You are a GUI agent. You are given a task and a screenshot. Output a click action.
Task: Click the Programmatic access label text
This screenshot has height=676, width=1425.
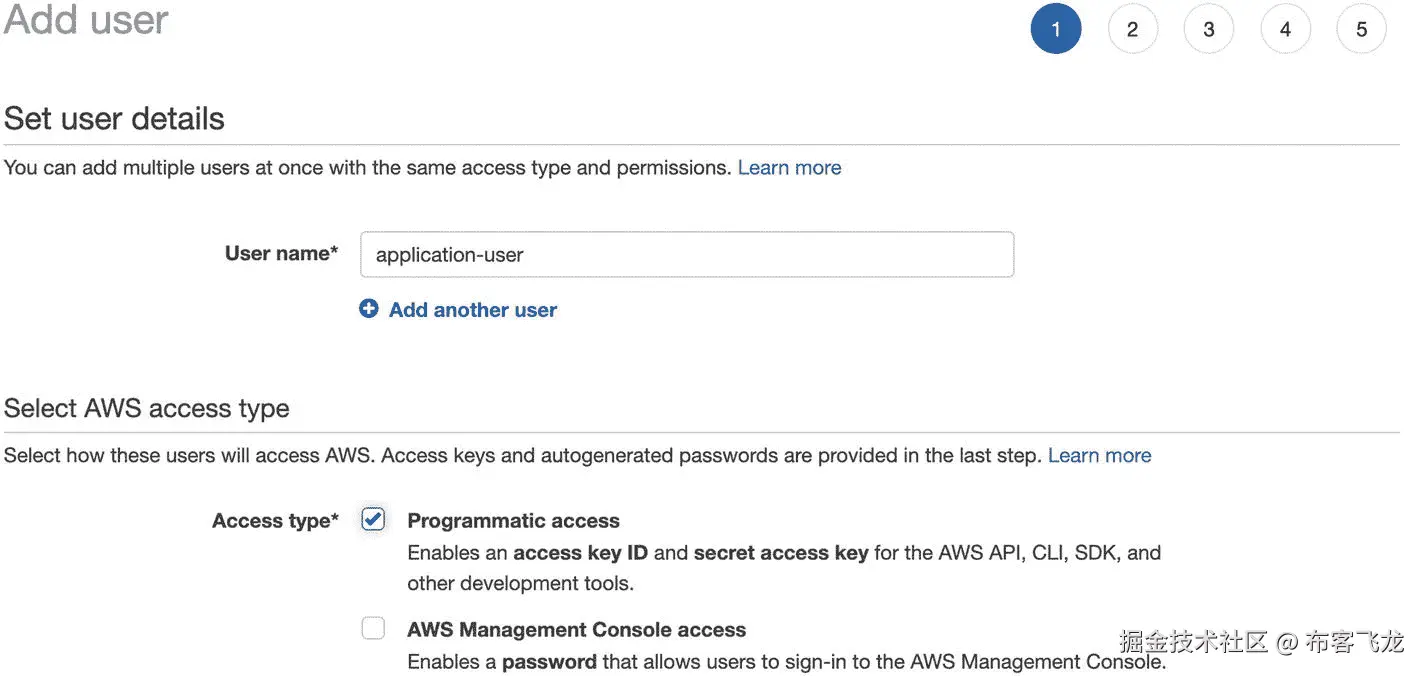pos(513,521)
